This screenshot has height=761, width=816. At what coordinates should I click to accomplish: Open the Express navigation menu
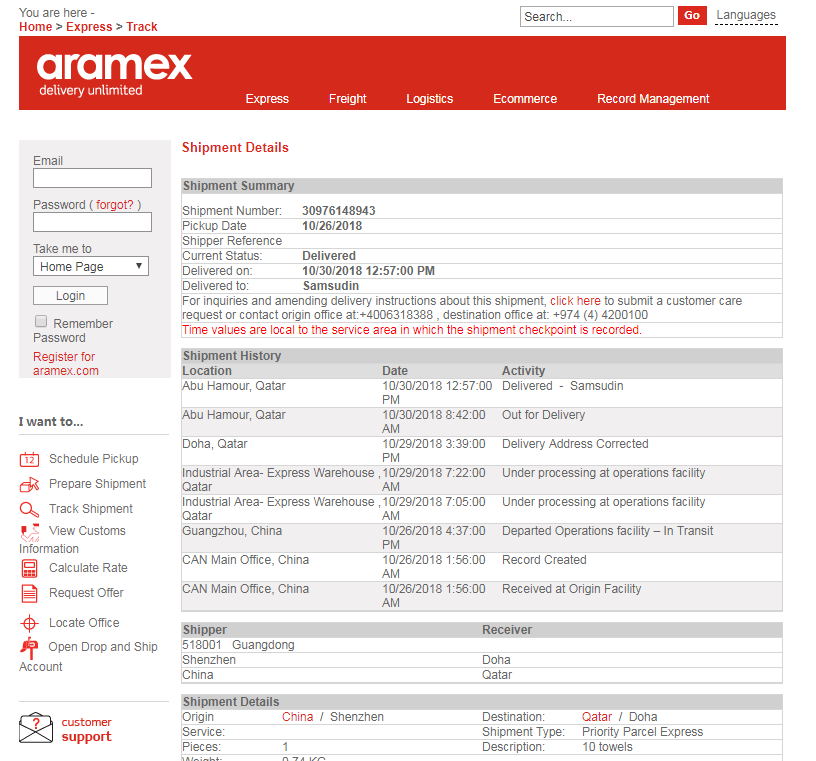click(267, 99)
